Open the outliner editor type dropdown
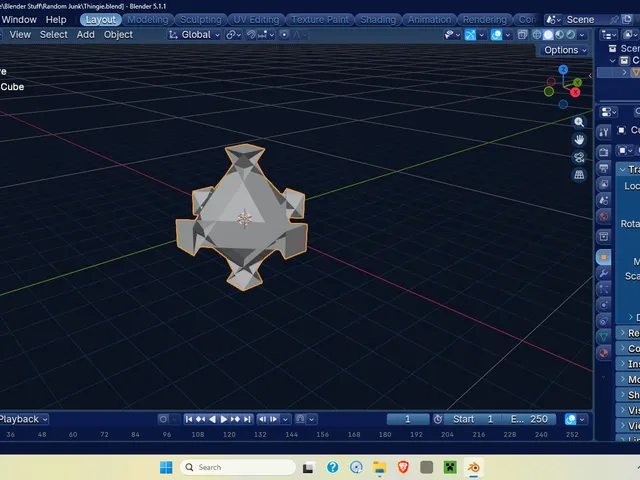This screenshot has height=480, width=640. (x=609, y=35)
